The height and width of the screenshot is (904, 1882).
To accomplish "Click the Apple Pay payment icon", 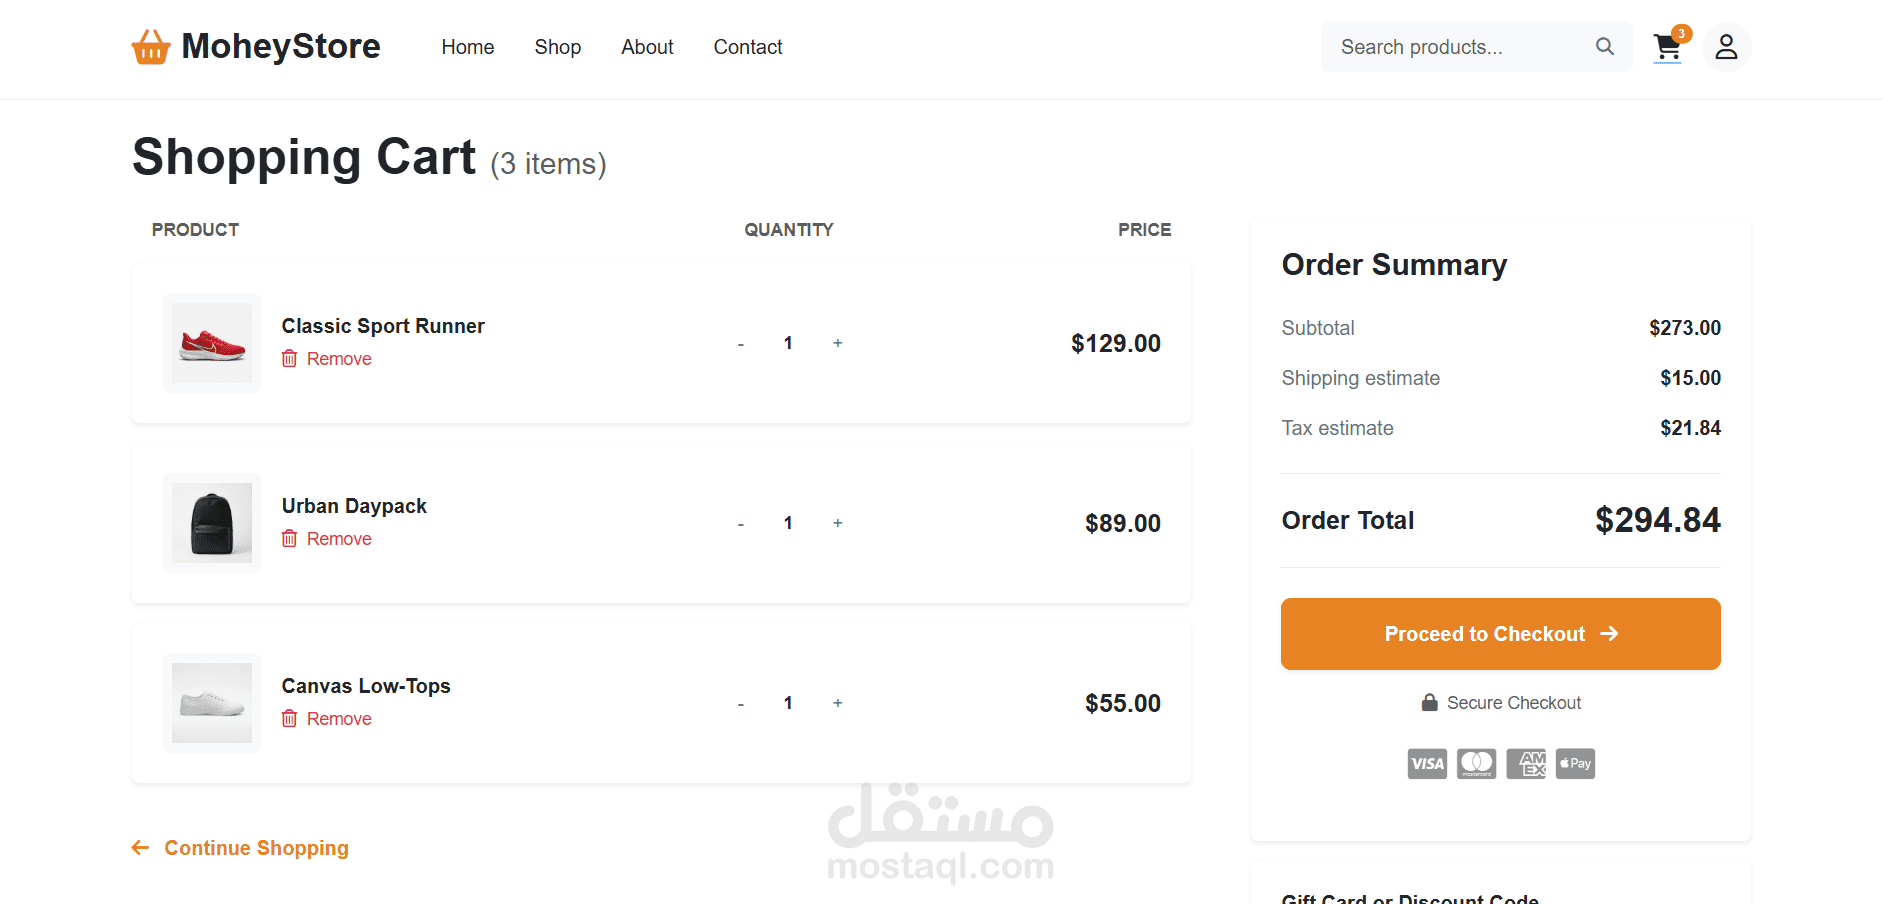I will (x=1575, y=764).
